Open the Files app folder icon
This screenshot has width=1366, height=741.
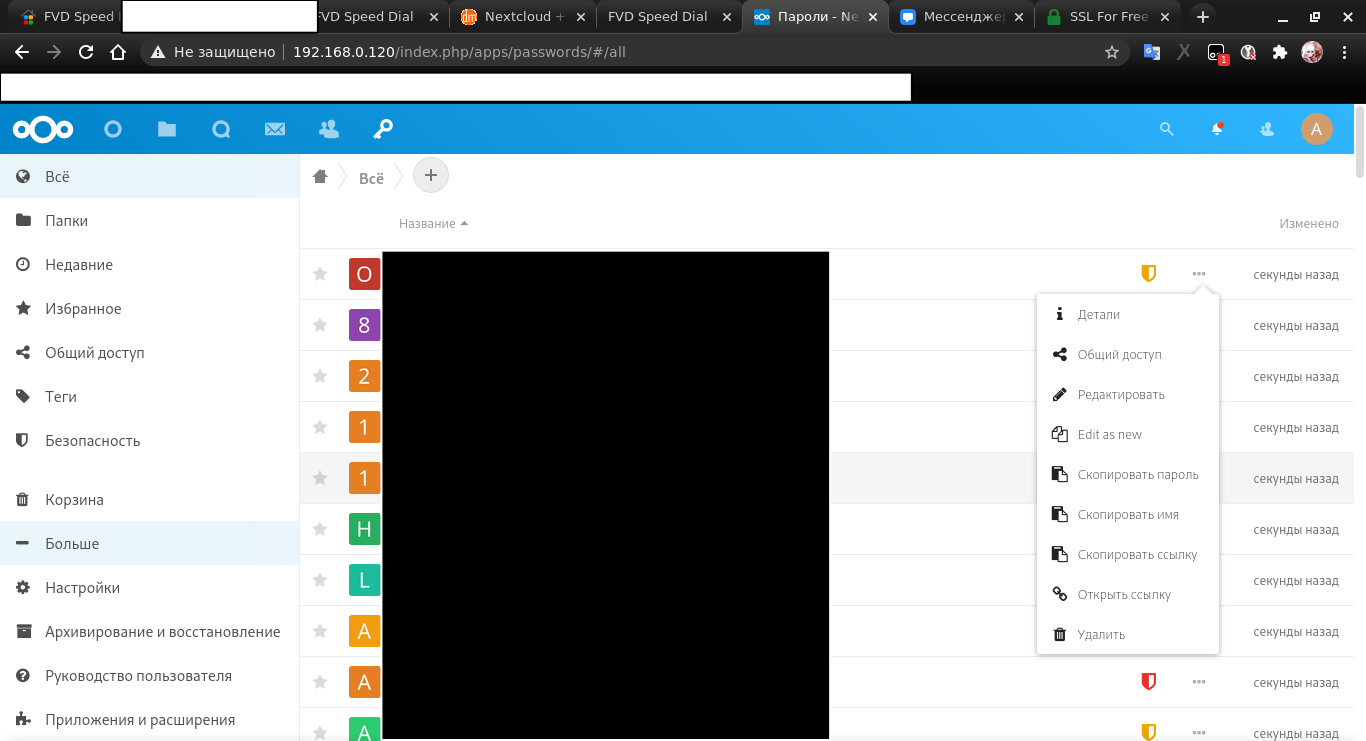pyautogui.click(x=167, y=129)
